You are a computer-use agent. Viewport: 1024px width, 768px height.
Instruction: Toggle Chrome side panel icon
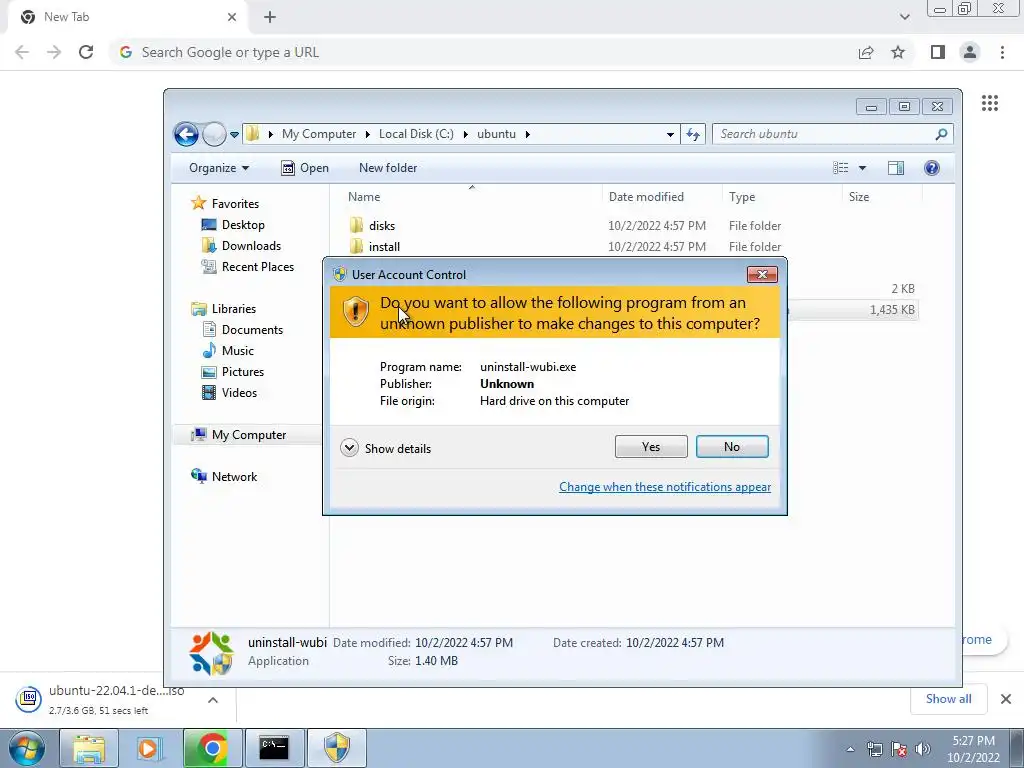pyautogui.click(x=938, y=52)
